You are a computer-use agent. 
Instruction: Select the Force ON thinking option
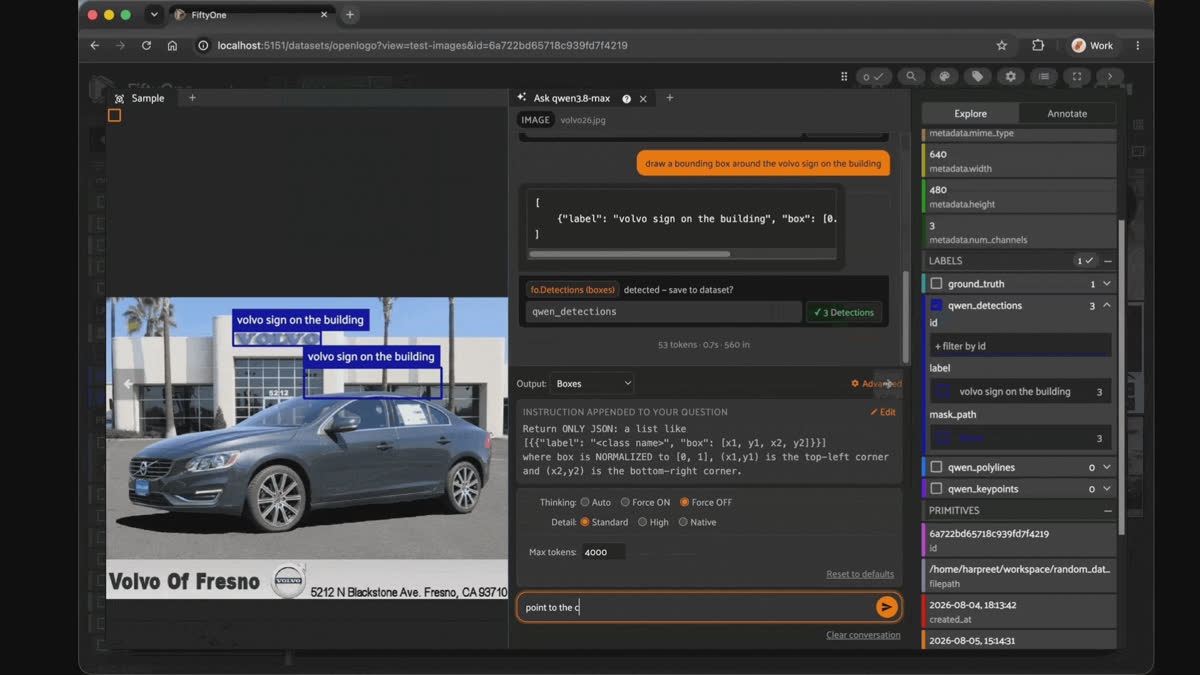point(625,502)
